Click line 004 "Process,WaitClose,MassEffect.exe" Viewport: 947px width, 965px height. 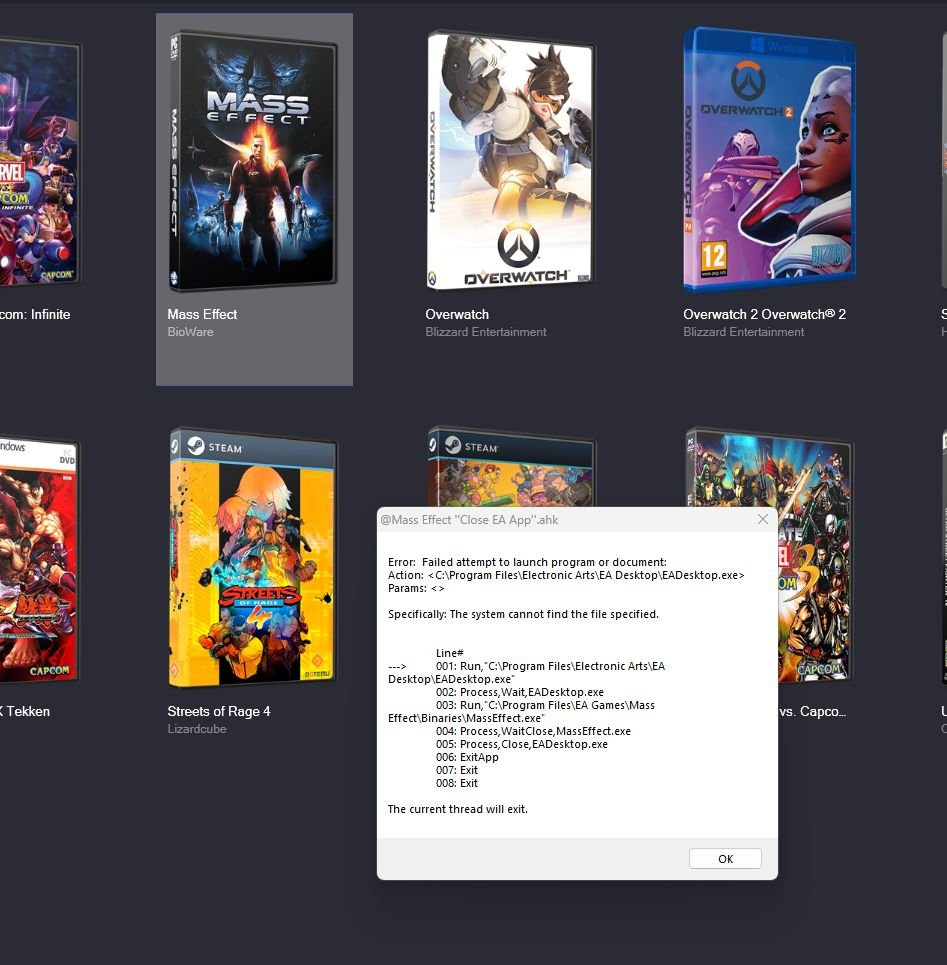pyautogui.click(x=533, y=731)
